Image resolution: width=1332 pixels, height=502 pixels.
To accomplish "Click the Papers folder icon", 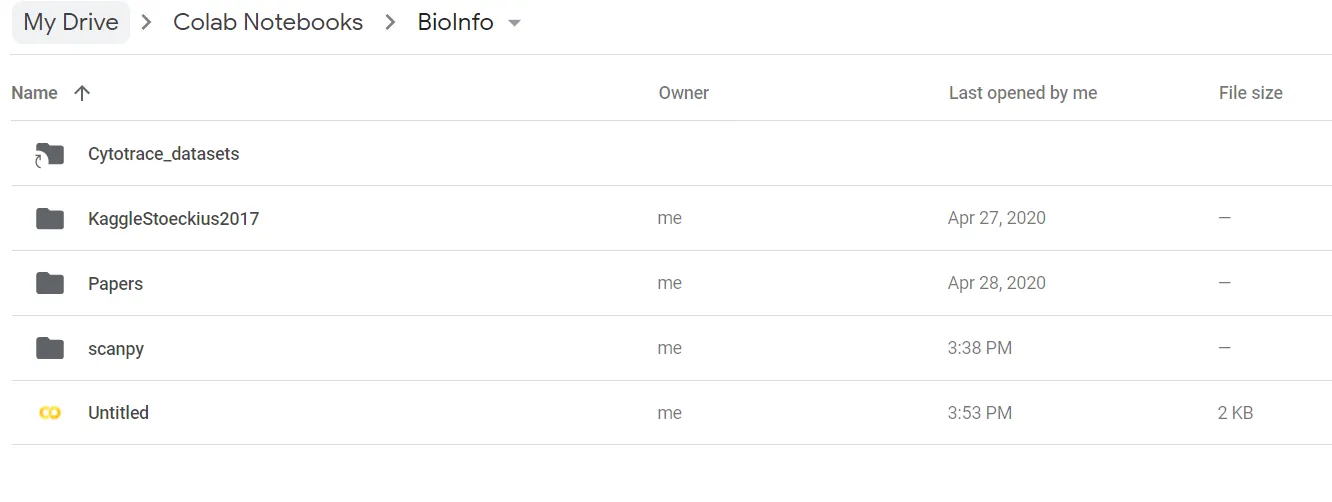I will (x=49, y=284).
